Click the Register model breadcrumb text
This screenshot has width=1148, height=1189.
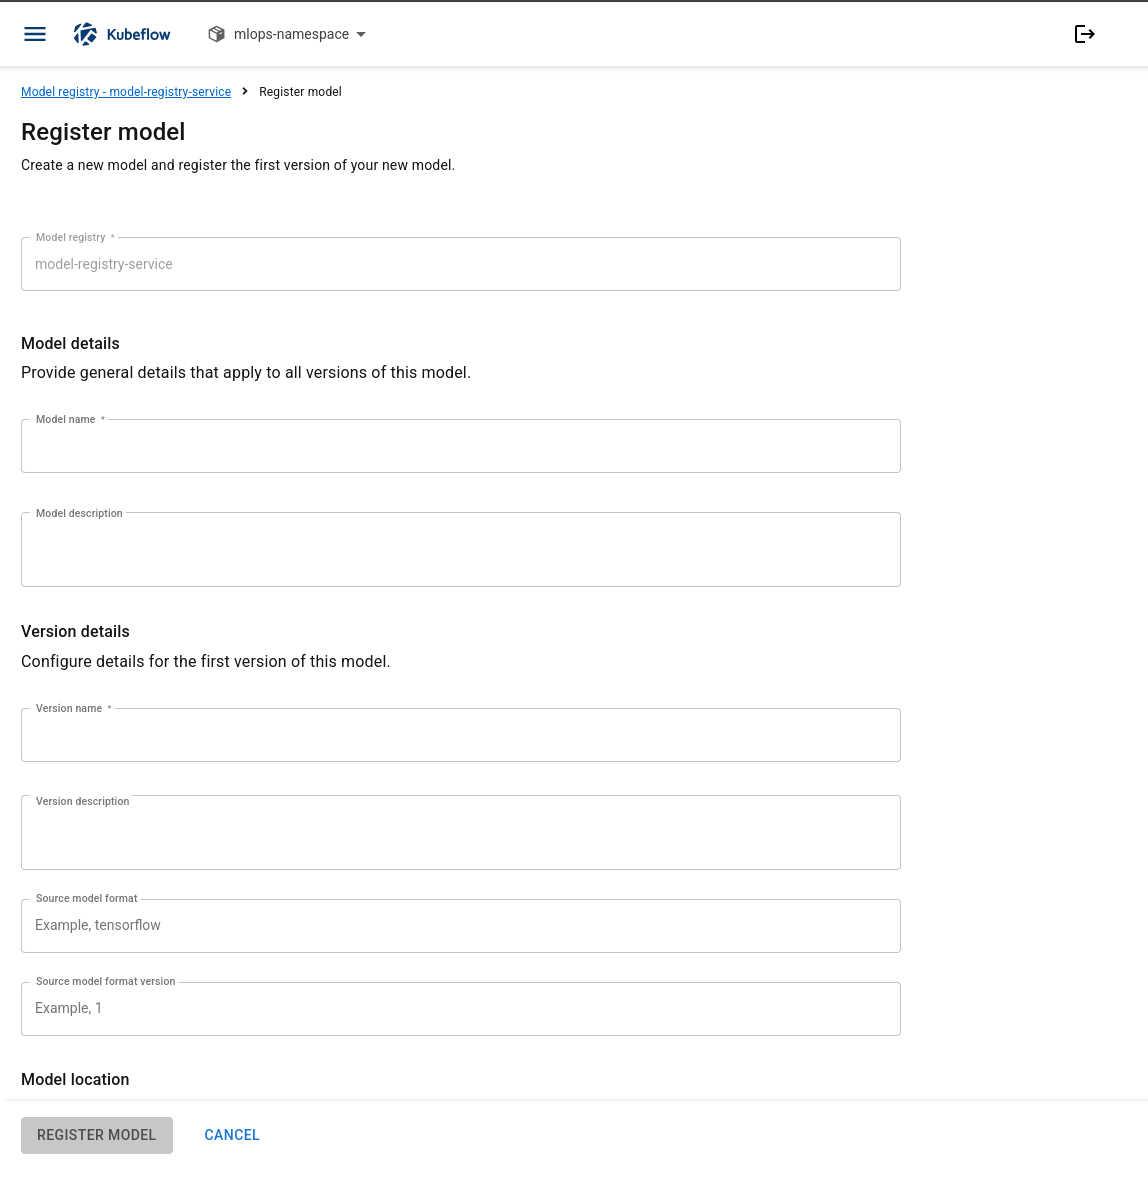coord(300,92)
